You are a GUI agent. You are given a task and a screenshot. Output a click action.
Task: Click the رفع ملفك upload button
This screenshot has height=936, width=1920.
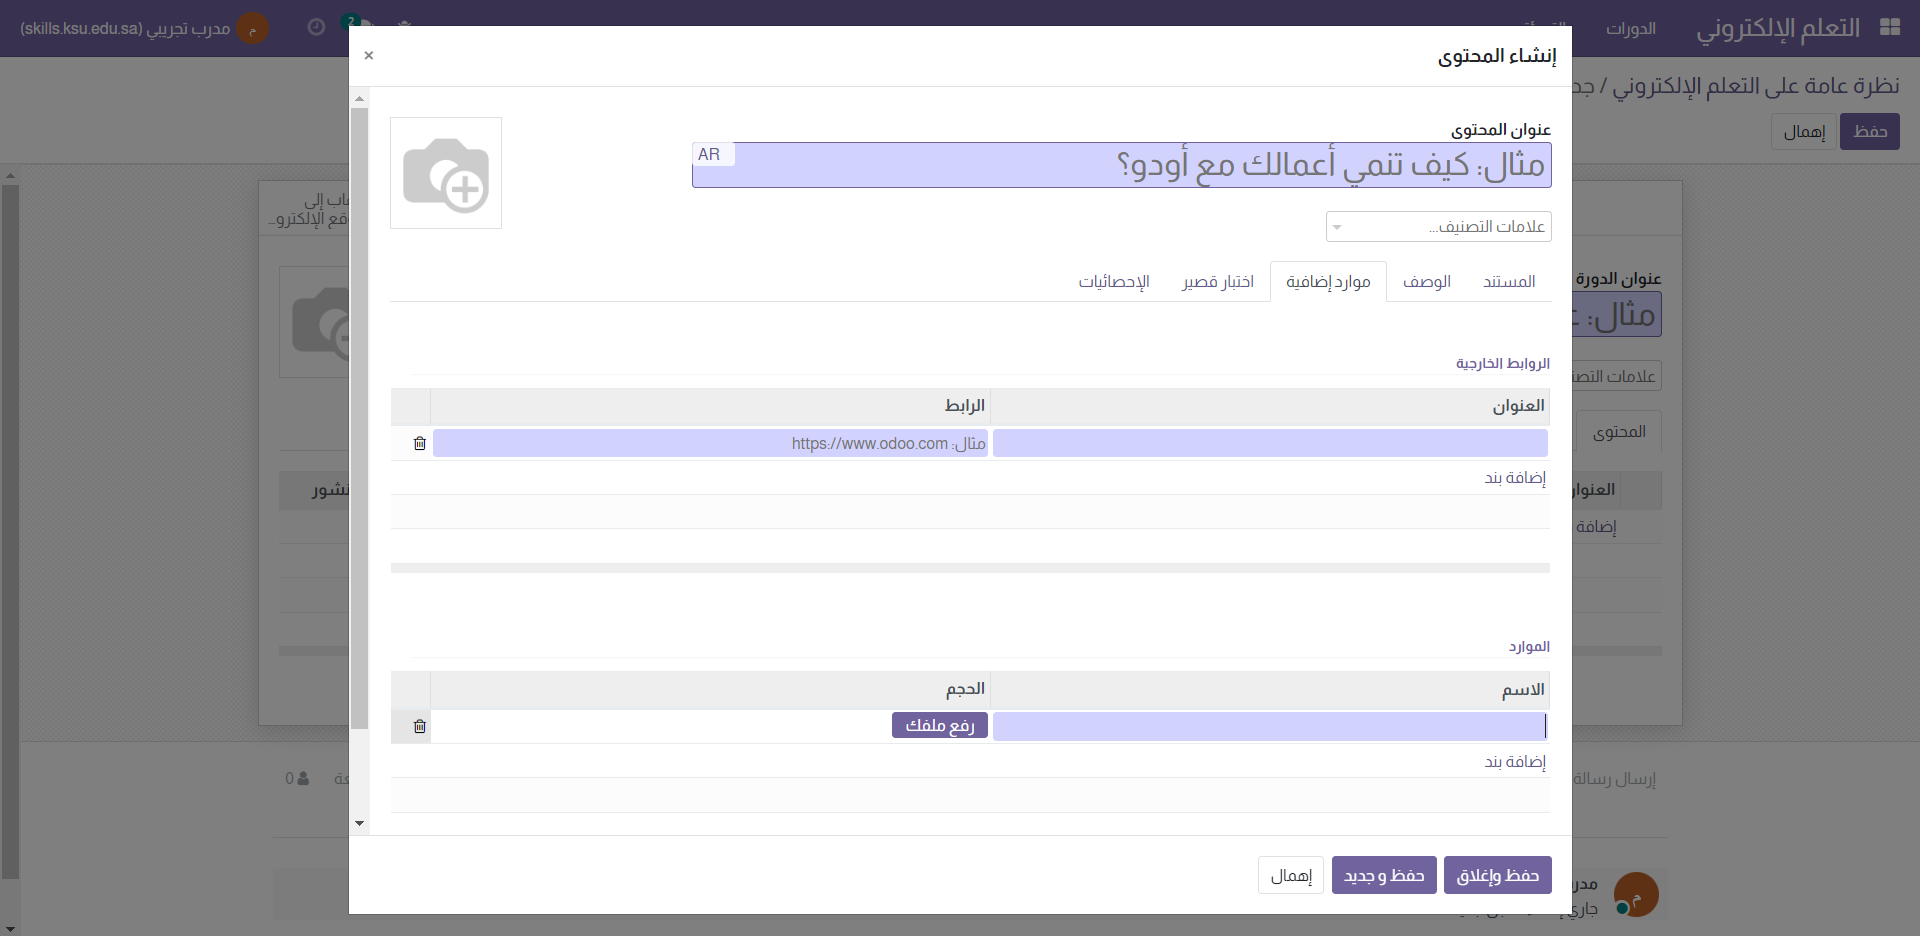pos(939,725)
